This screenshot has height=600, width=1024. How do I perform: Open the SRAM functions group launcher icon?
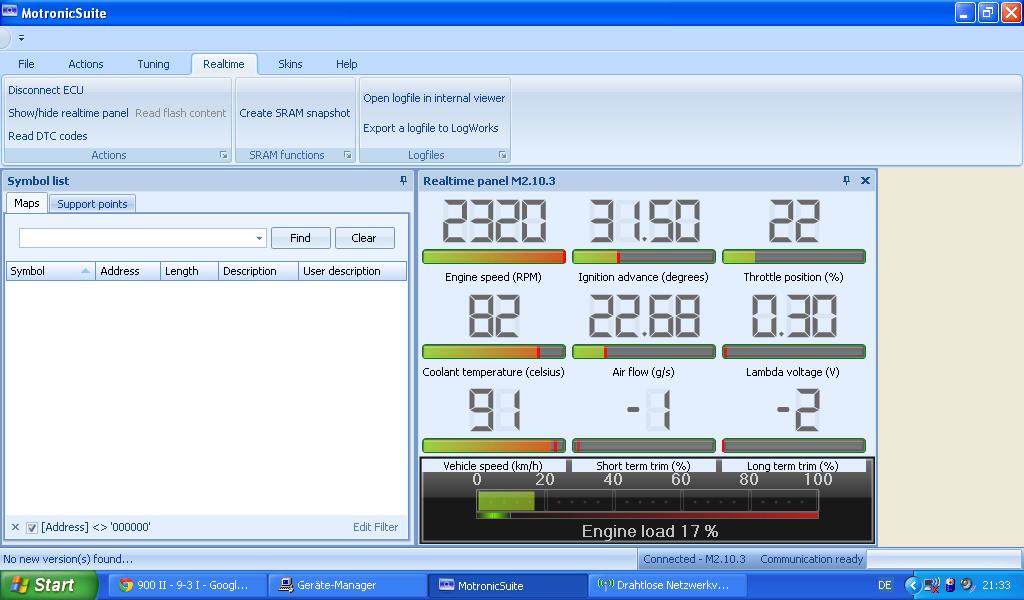pos(347,155)
